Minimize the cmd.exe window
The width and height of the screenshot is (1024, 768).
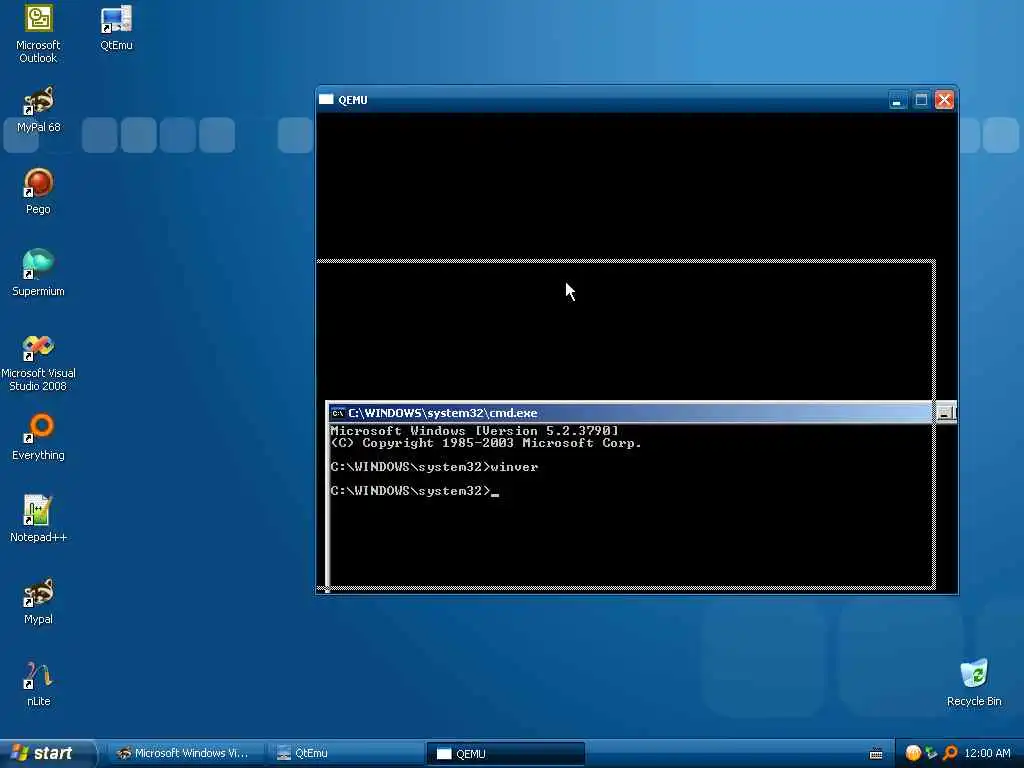pos(944,413)
